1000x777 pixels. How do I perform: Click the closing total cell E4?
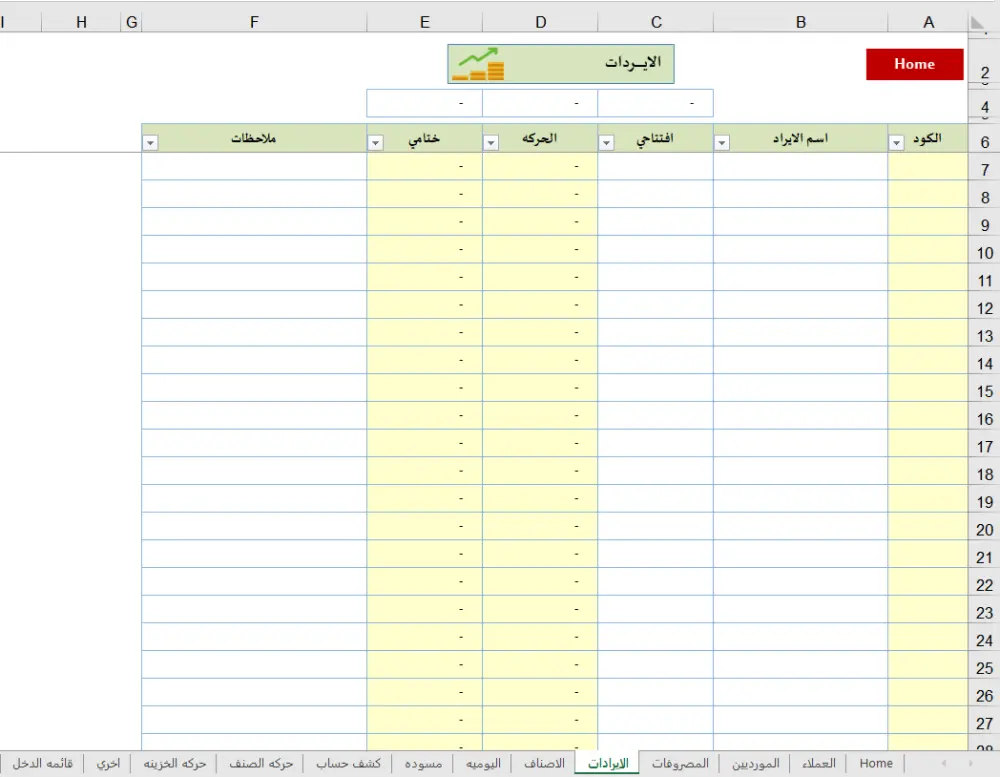coord(425,103)
